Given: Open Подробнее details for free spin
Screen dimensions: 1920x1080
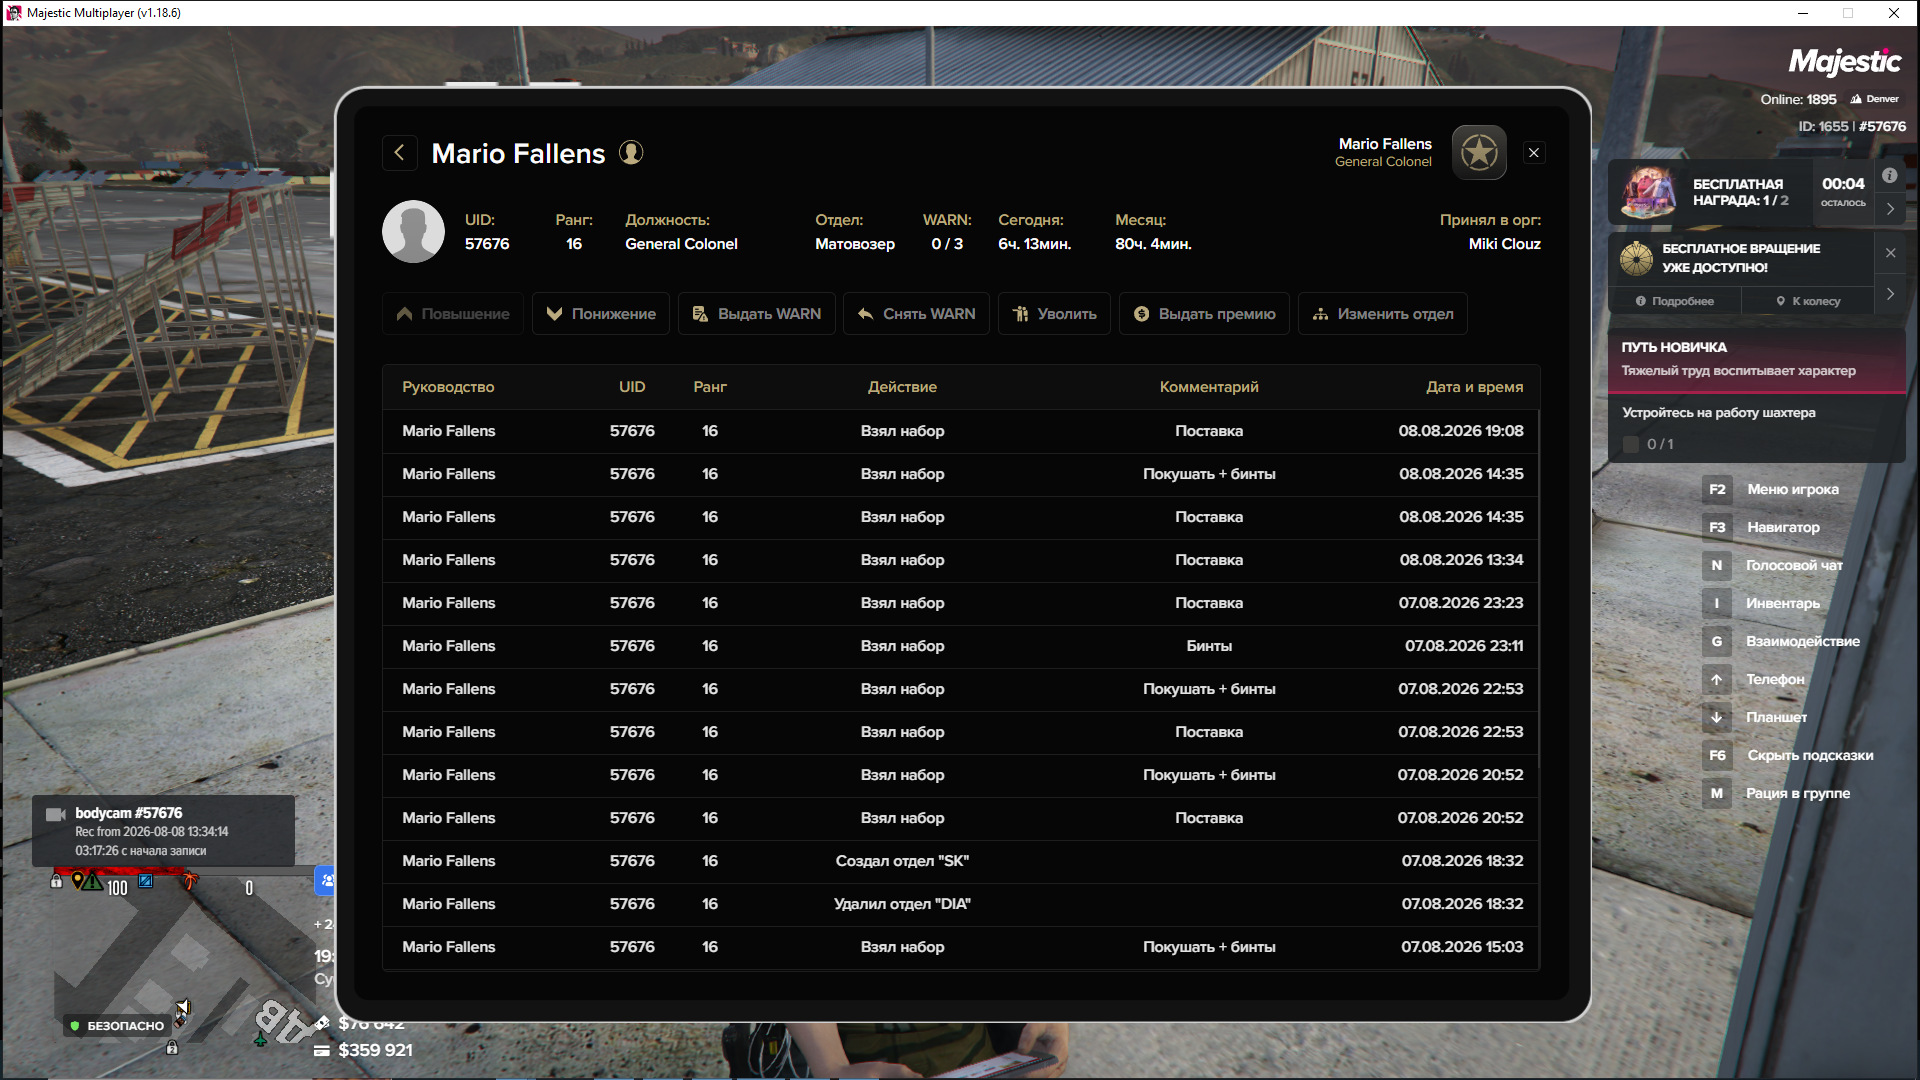Looking at the screenshot, I should 1675,301.
